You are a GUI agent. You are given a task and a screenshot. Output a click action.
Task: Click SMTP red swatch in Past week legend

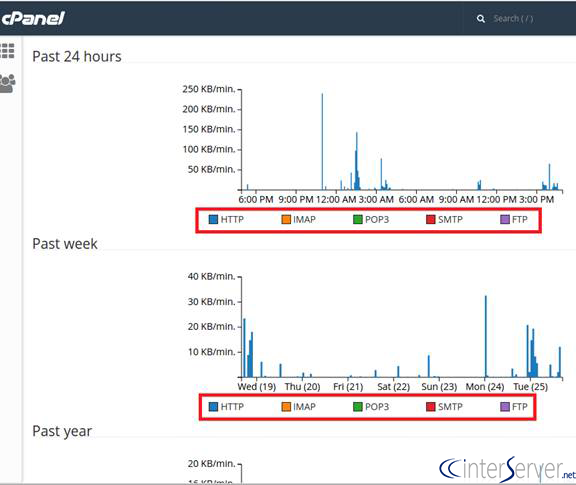tap(431, 407)
